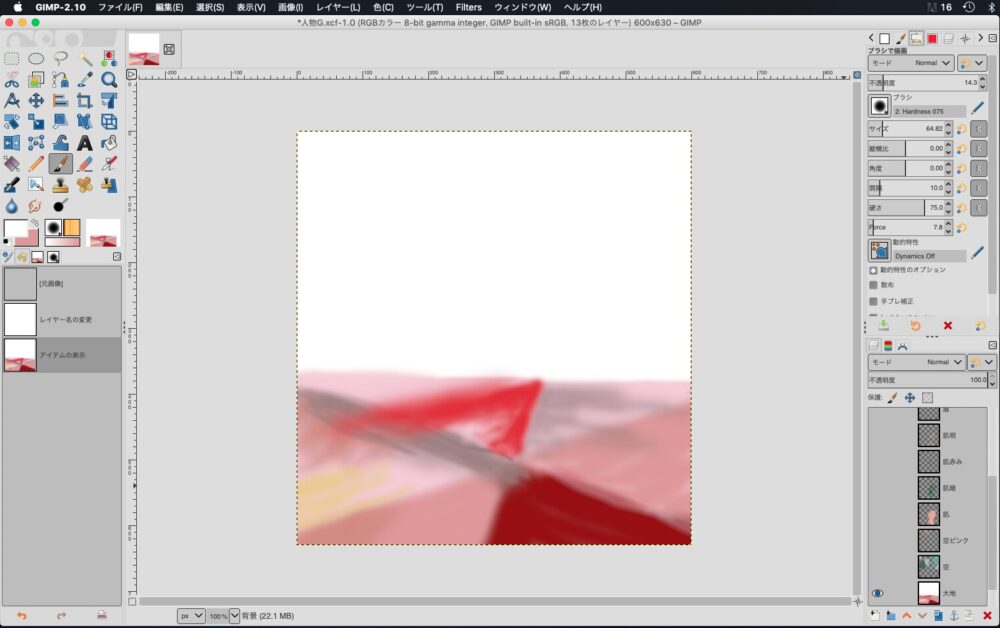Open the レイヤー(L) menu
Image resolution: width=1000 pixels, height=628 pixels.
(338, 7)
